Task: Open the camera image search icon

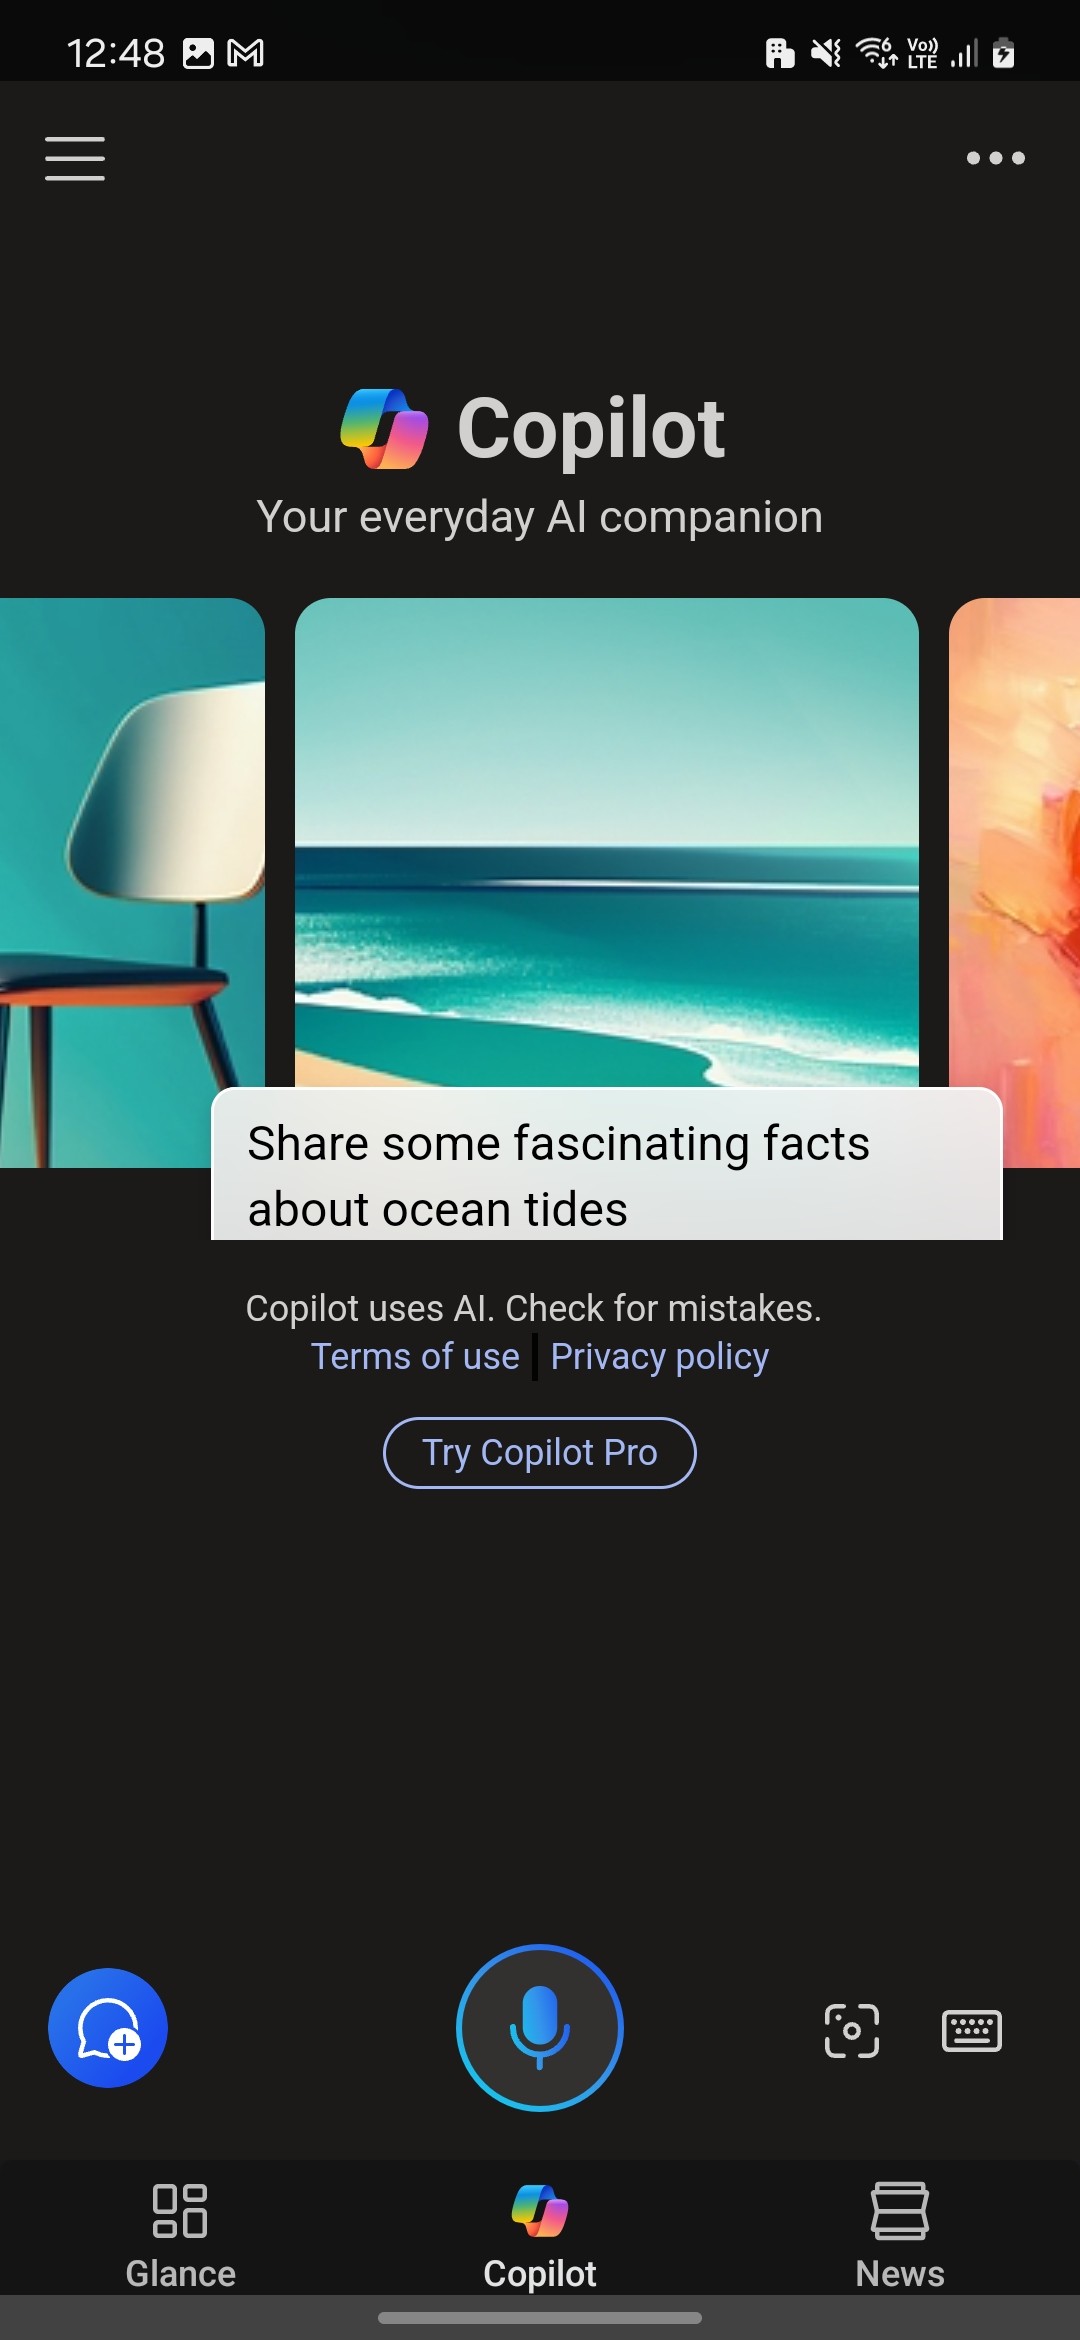Action: coord(852,2031)
